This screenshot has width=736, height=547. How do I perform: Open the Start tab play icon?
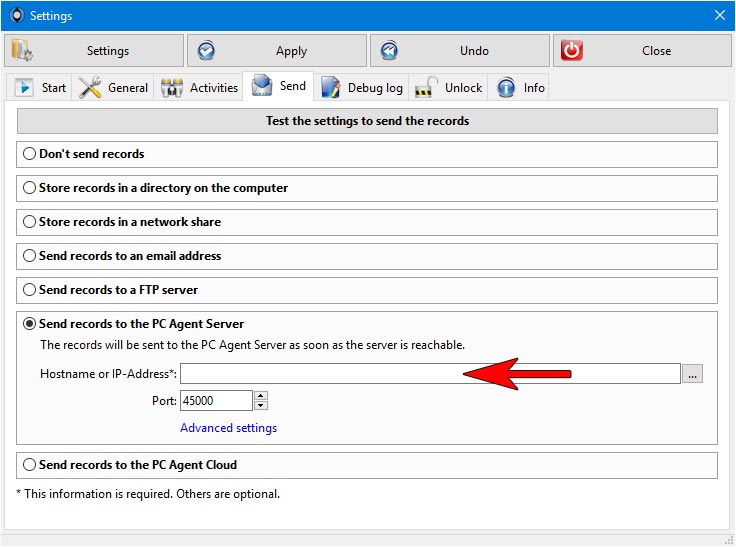coord(24,88)
